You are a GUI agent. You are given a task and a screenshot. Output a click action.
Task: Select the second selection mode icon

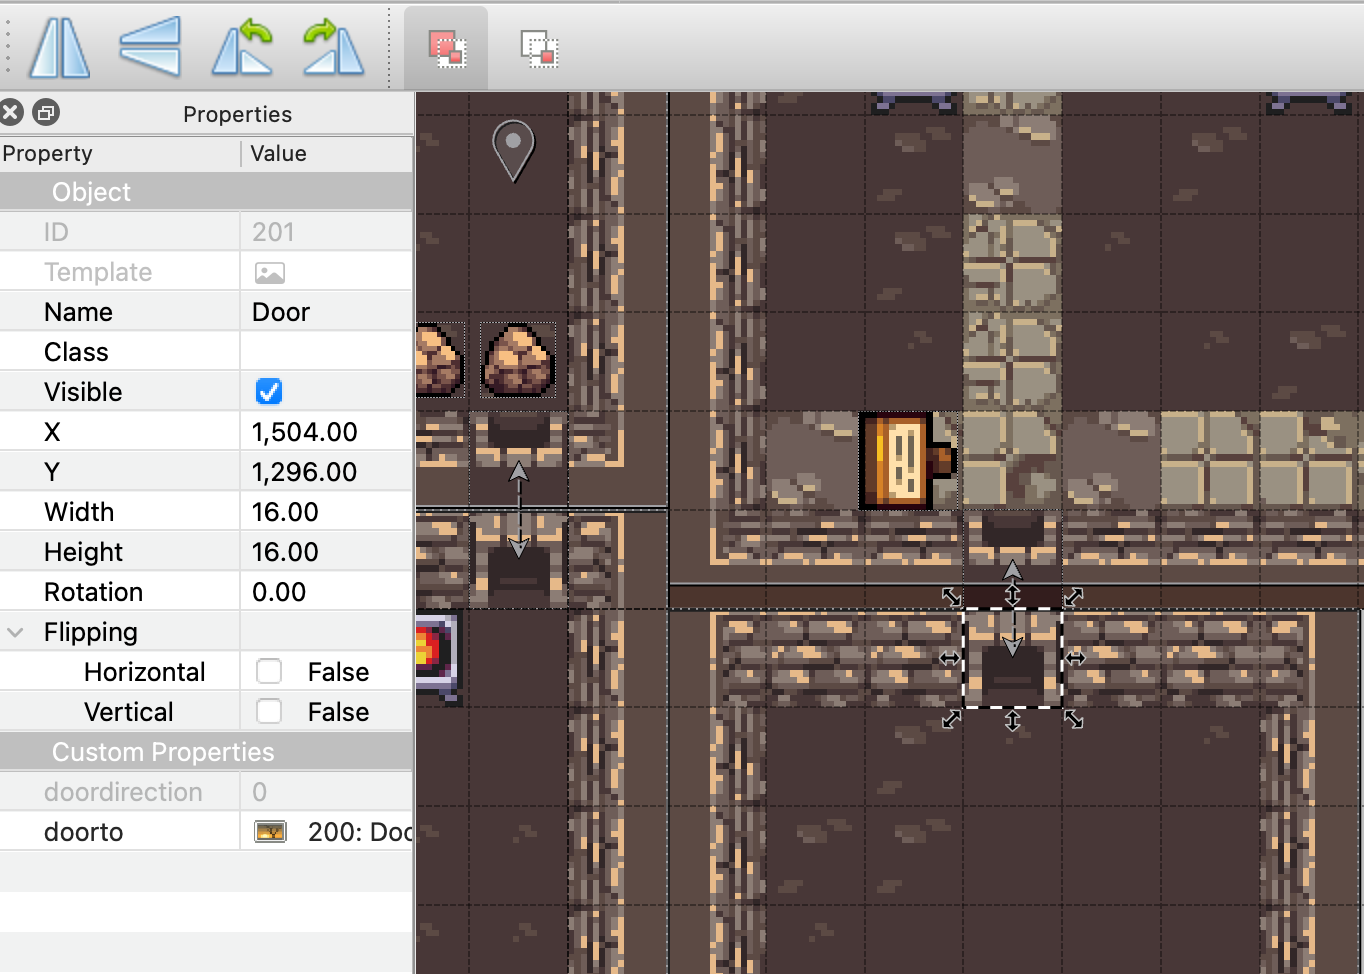coord(539,48)
